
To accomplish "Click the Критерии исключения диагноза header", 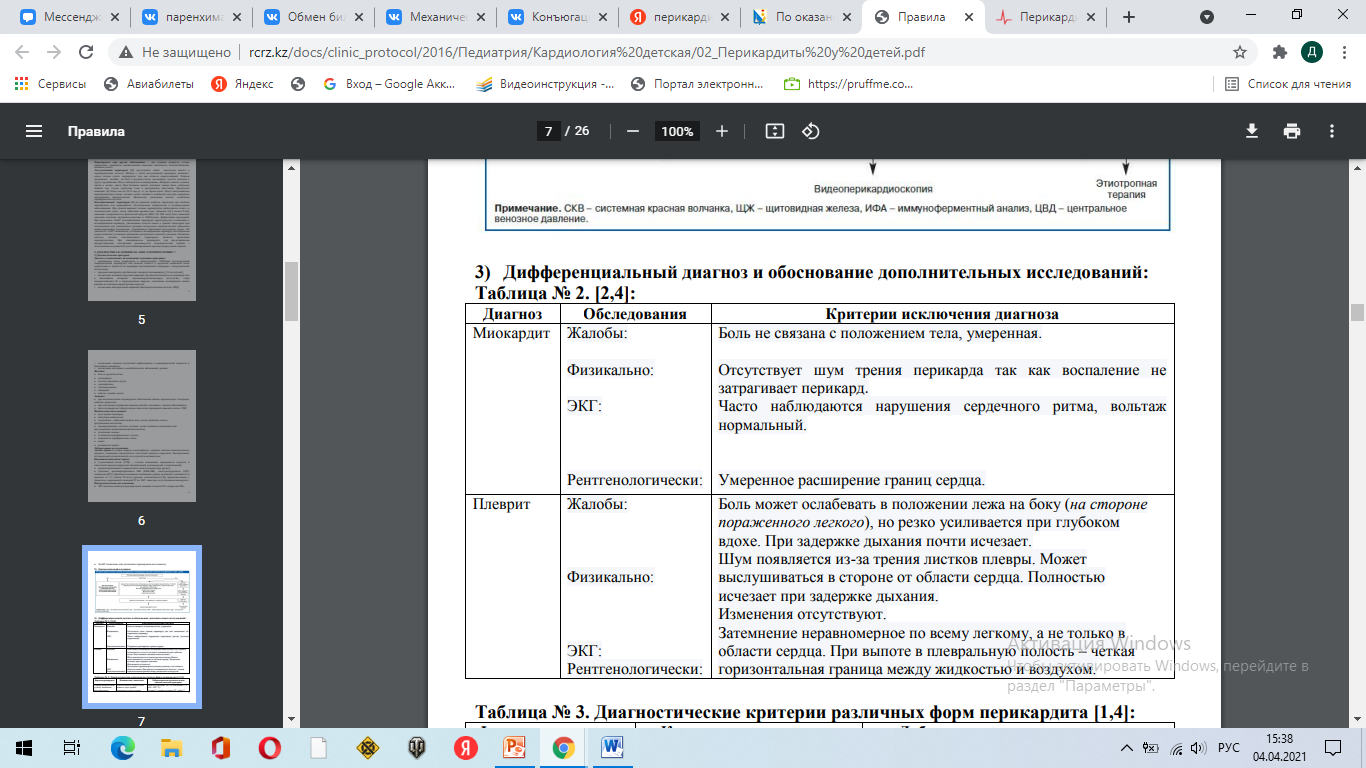I will pos(941,313).
